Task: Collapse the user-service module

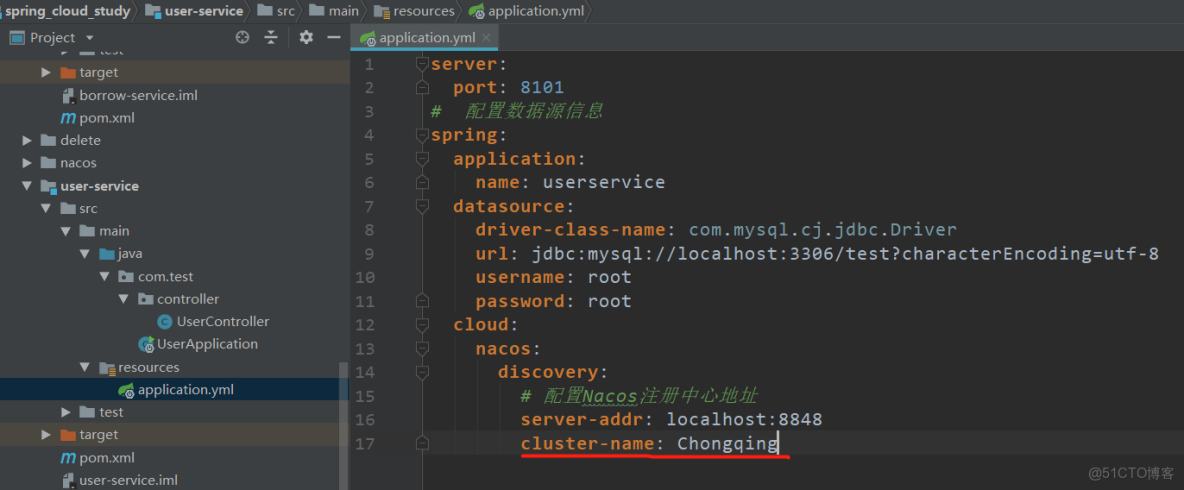Action: (x=27, y=186)
